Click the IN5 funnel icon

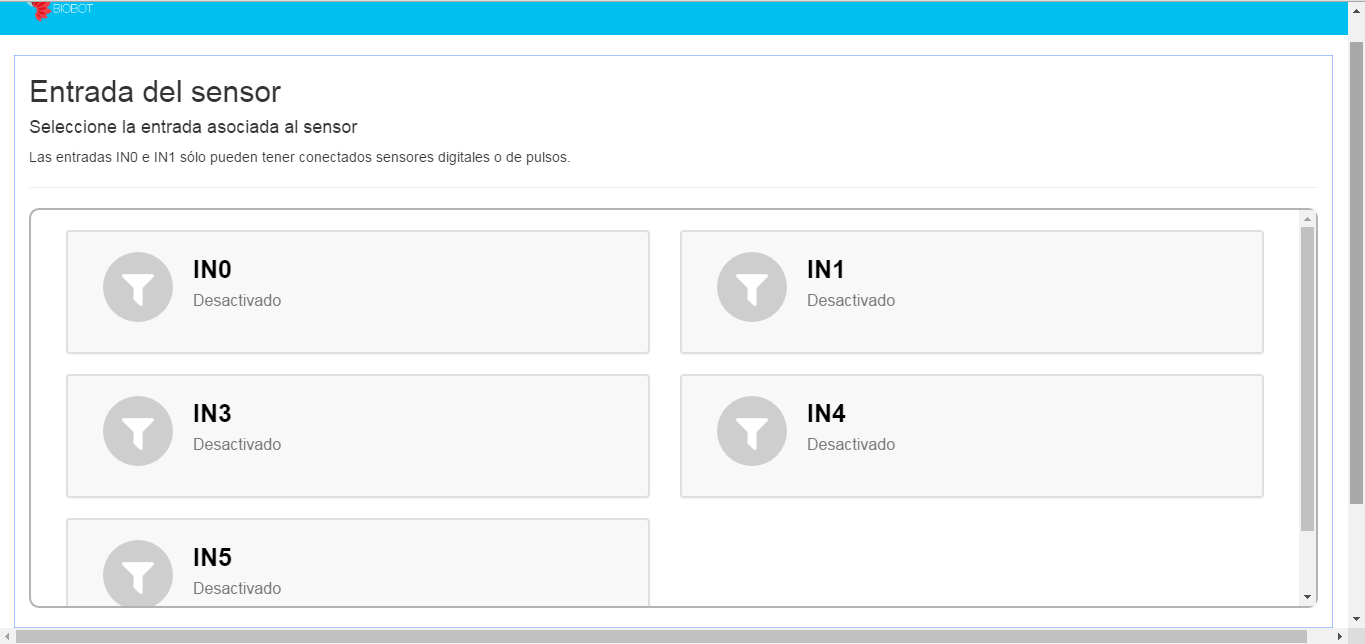point(138,573)
